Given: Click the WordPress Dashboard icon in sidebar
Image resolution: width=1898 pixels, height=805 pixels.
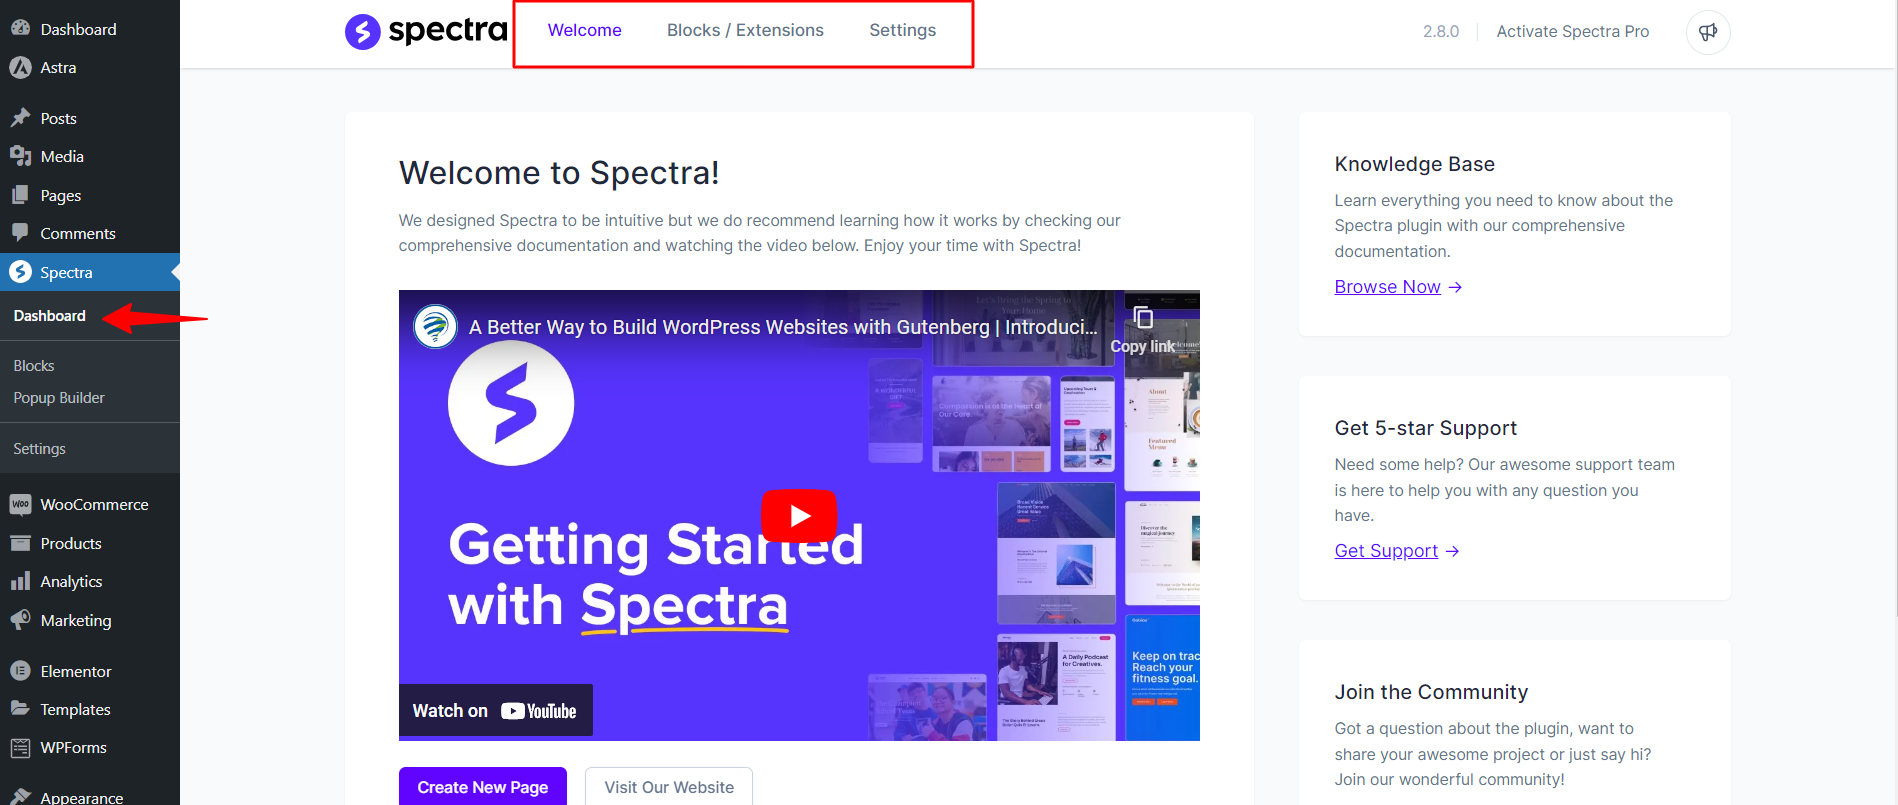Looking at the screenshot, I should point(20,29).
